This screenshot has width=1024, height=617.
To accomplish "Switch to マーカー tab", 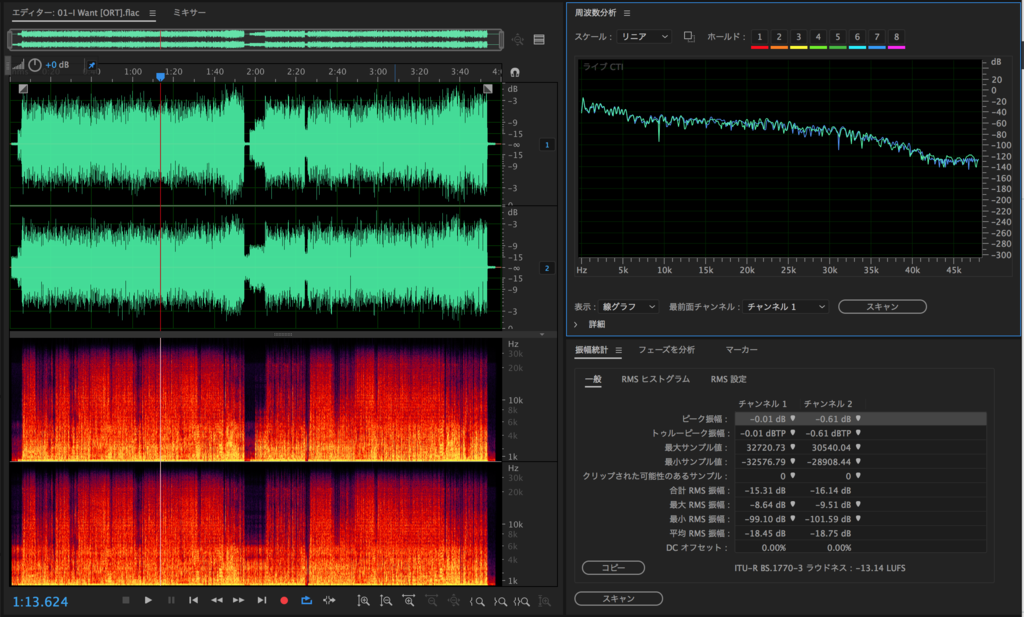I will [742, 350].
